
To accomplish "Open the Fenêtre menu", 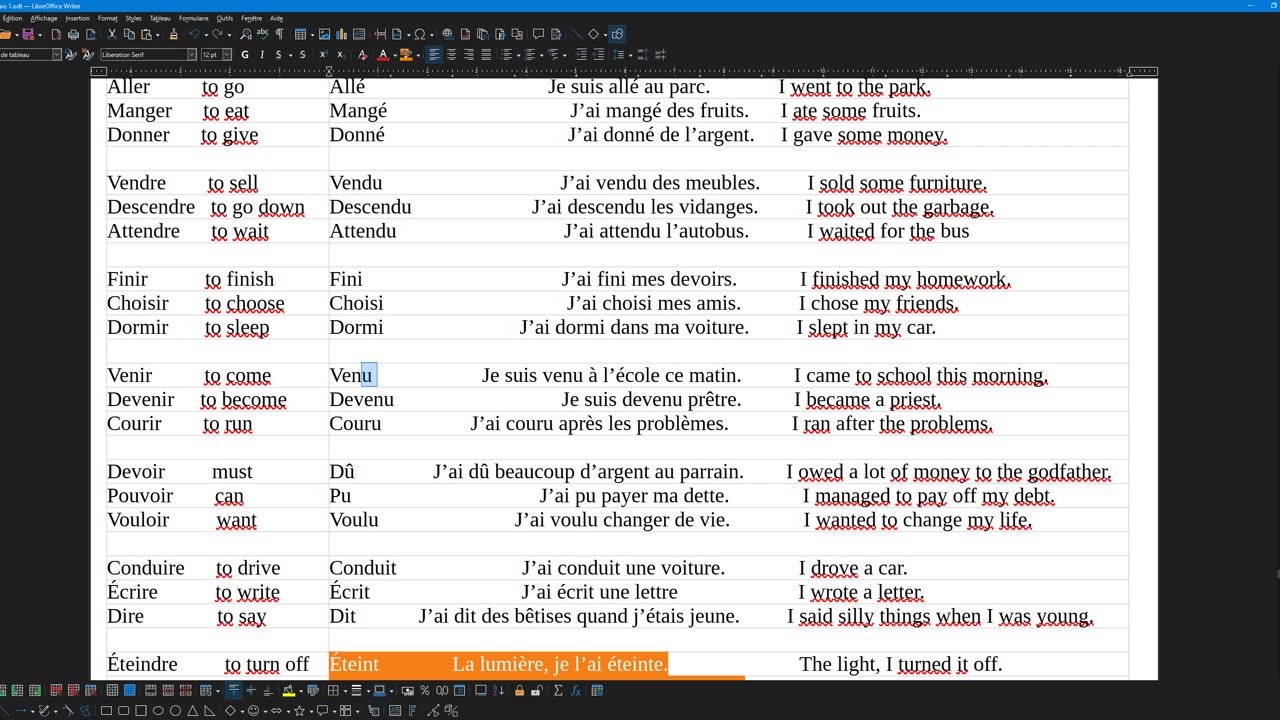I will click(x=251, y=18).
